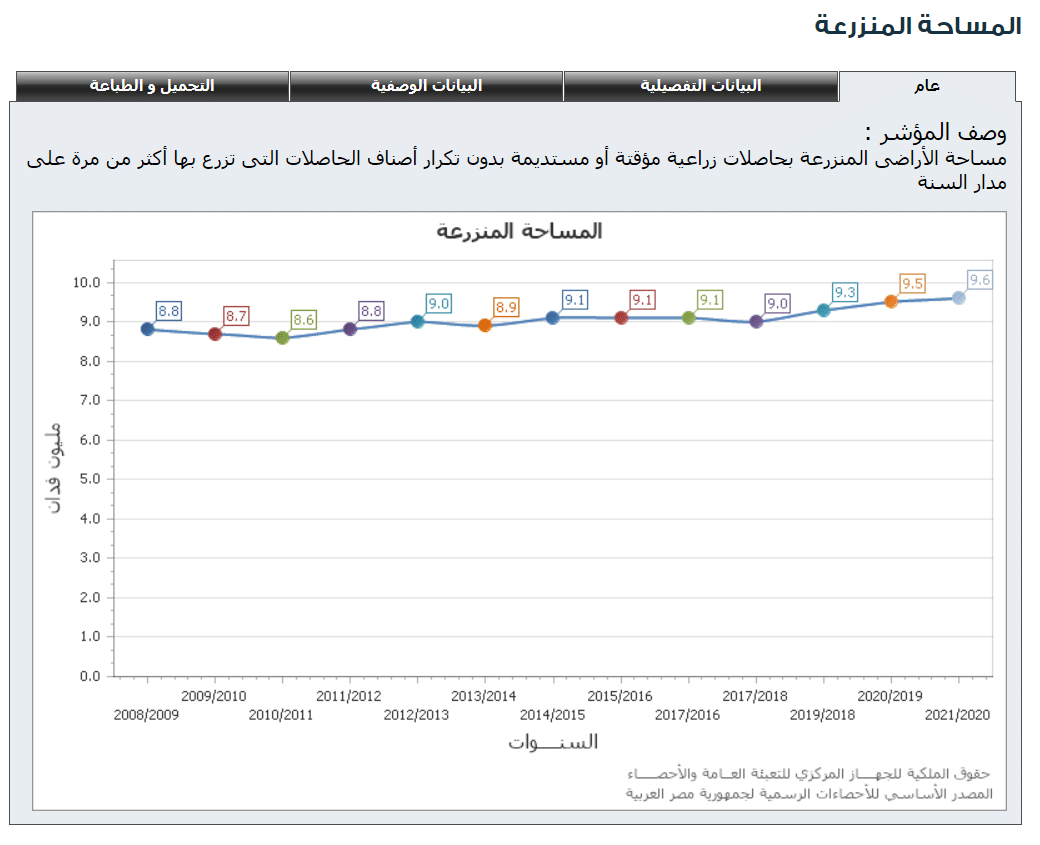Click the 8.6 value label box

pyautogui.click(x=304, y=320)
